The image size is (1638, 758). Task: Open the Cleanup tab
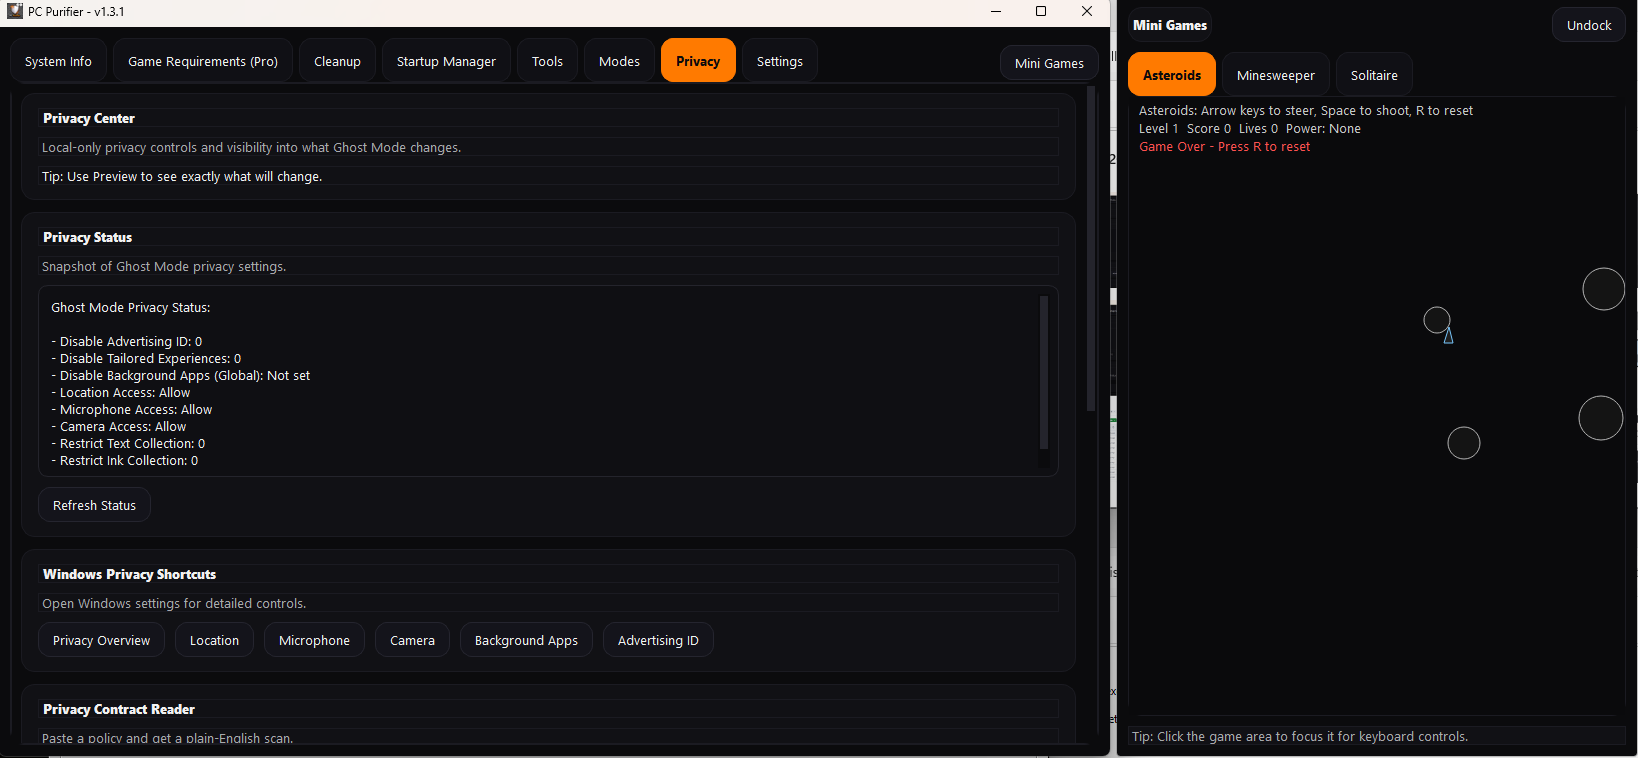(337, 61)
